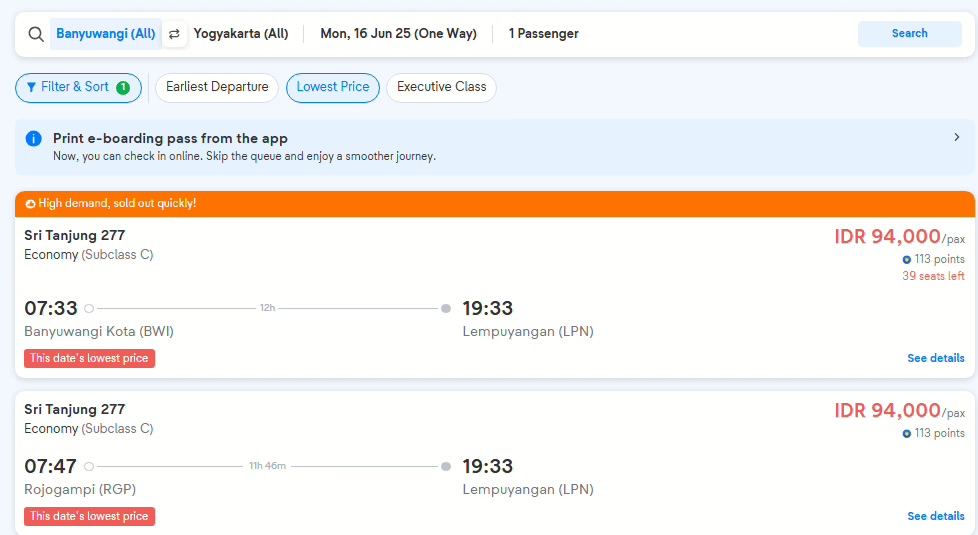Toggle the Lowest Price sort chip
This screenshot has height=535, width=978.
click(x=332, y=87)
